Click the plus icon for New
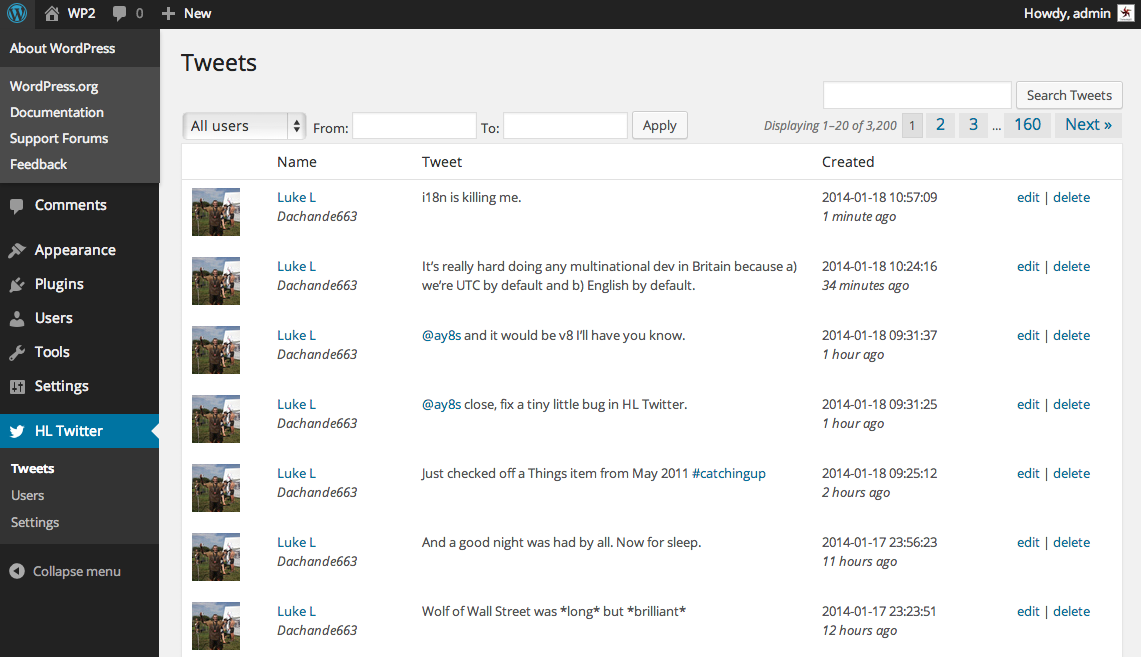Viewport: 1141px width, 657px height. tap(168, 14)
